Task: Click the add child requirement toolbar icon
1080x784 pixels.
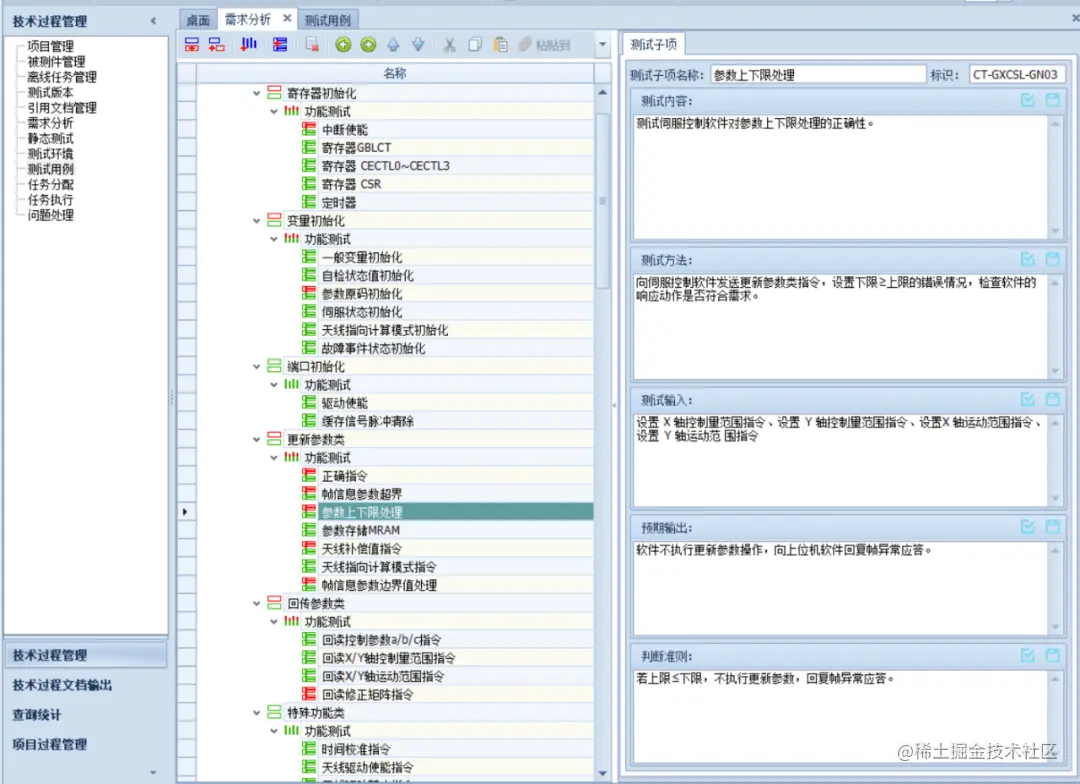Action: click(217, 45)
